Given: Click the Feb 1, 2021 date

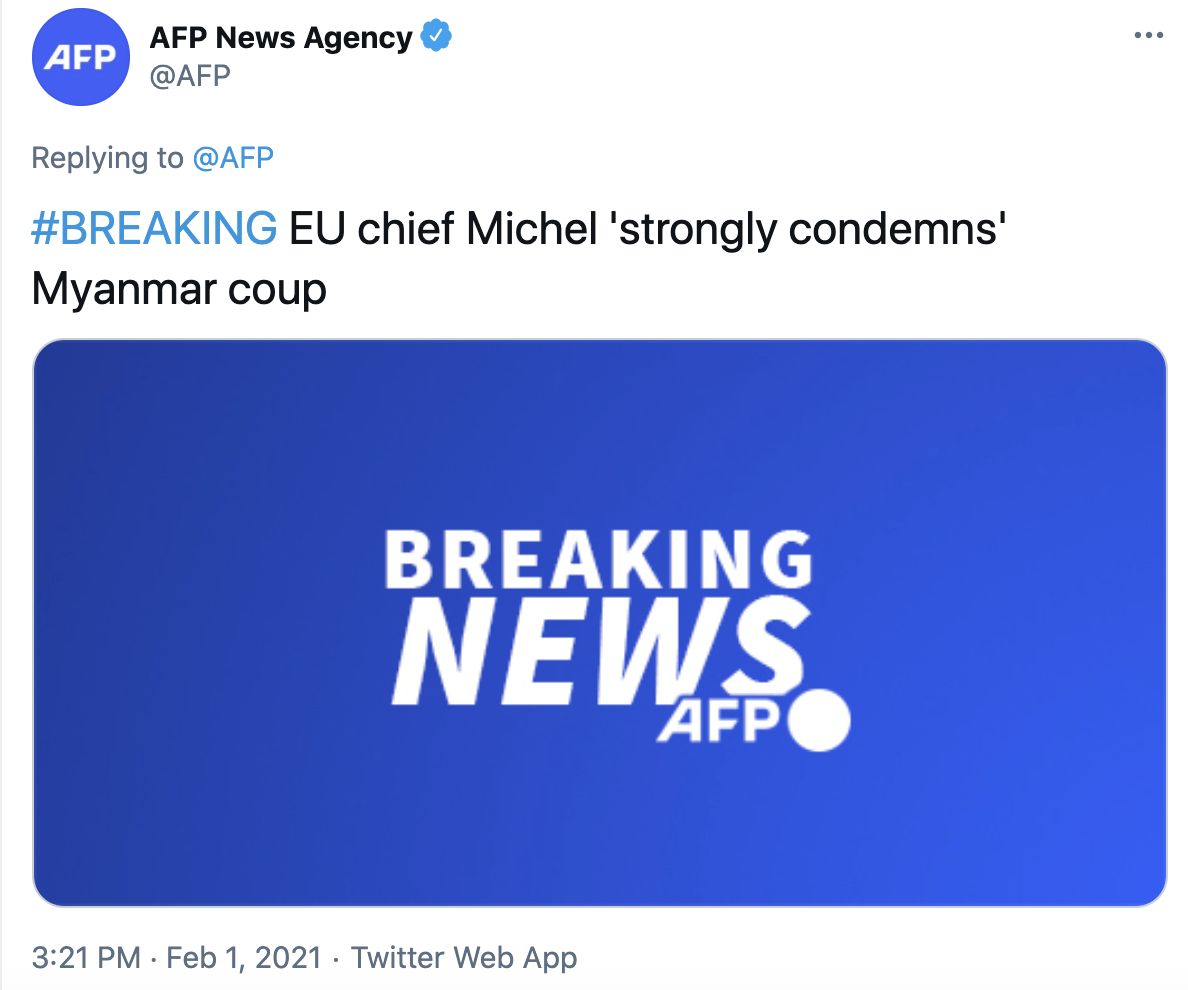Looking at the screenshot, I should click(244, 958).
